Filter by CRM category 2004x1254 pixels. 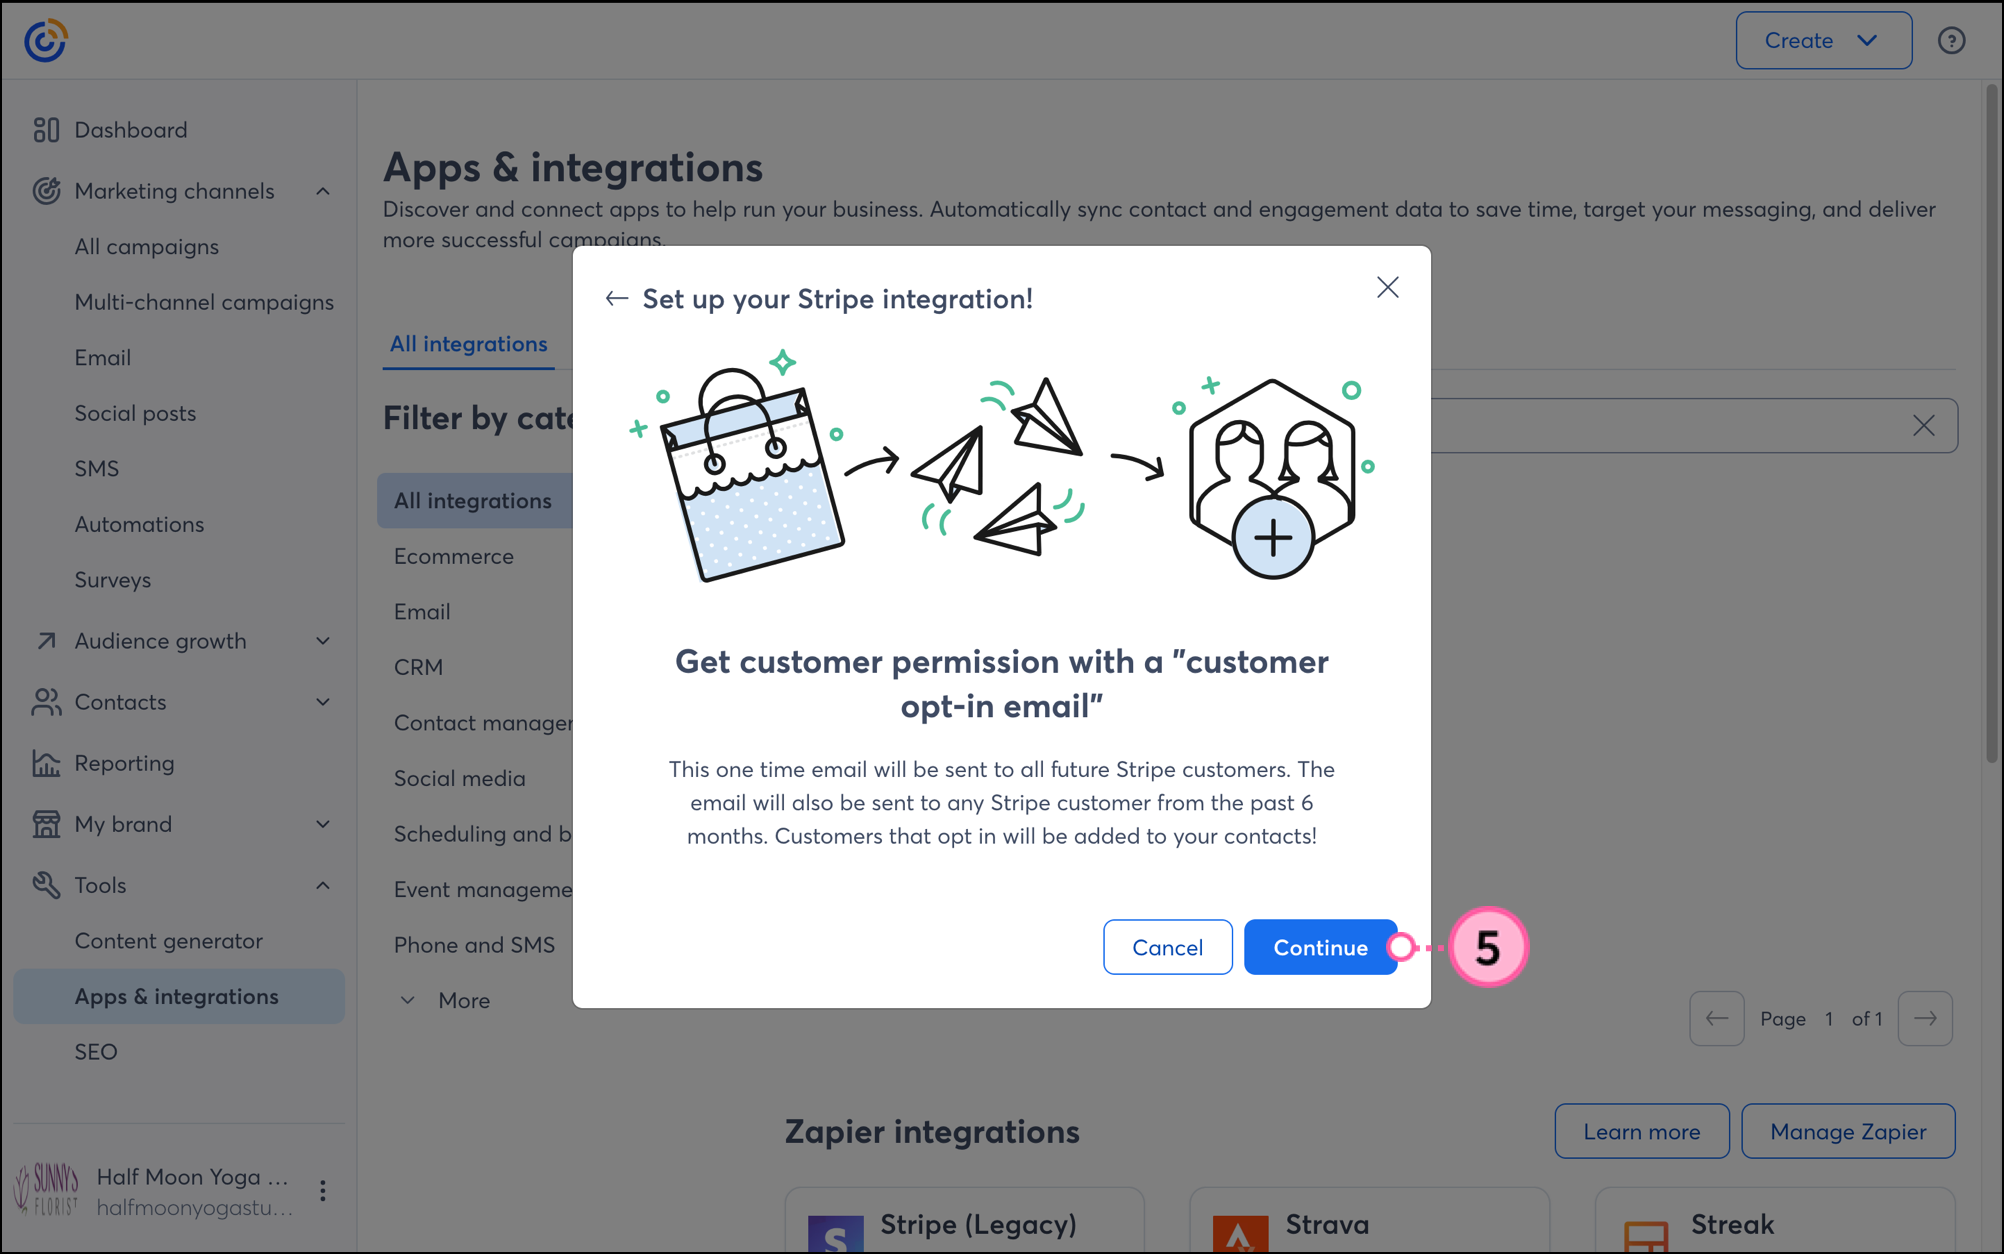(418, 667)
